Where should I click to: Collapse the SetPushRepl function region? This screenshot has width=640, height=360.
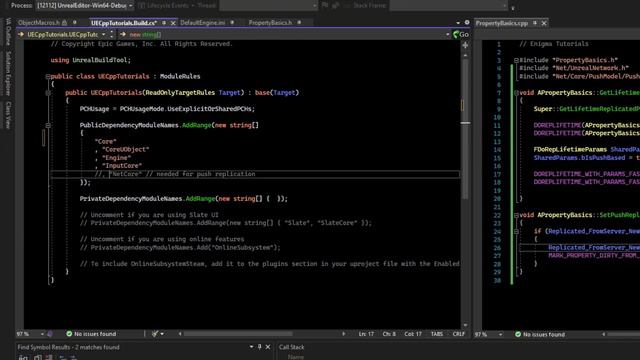(516, 215)
